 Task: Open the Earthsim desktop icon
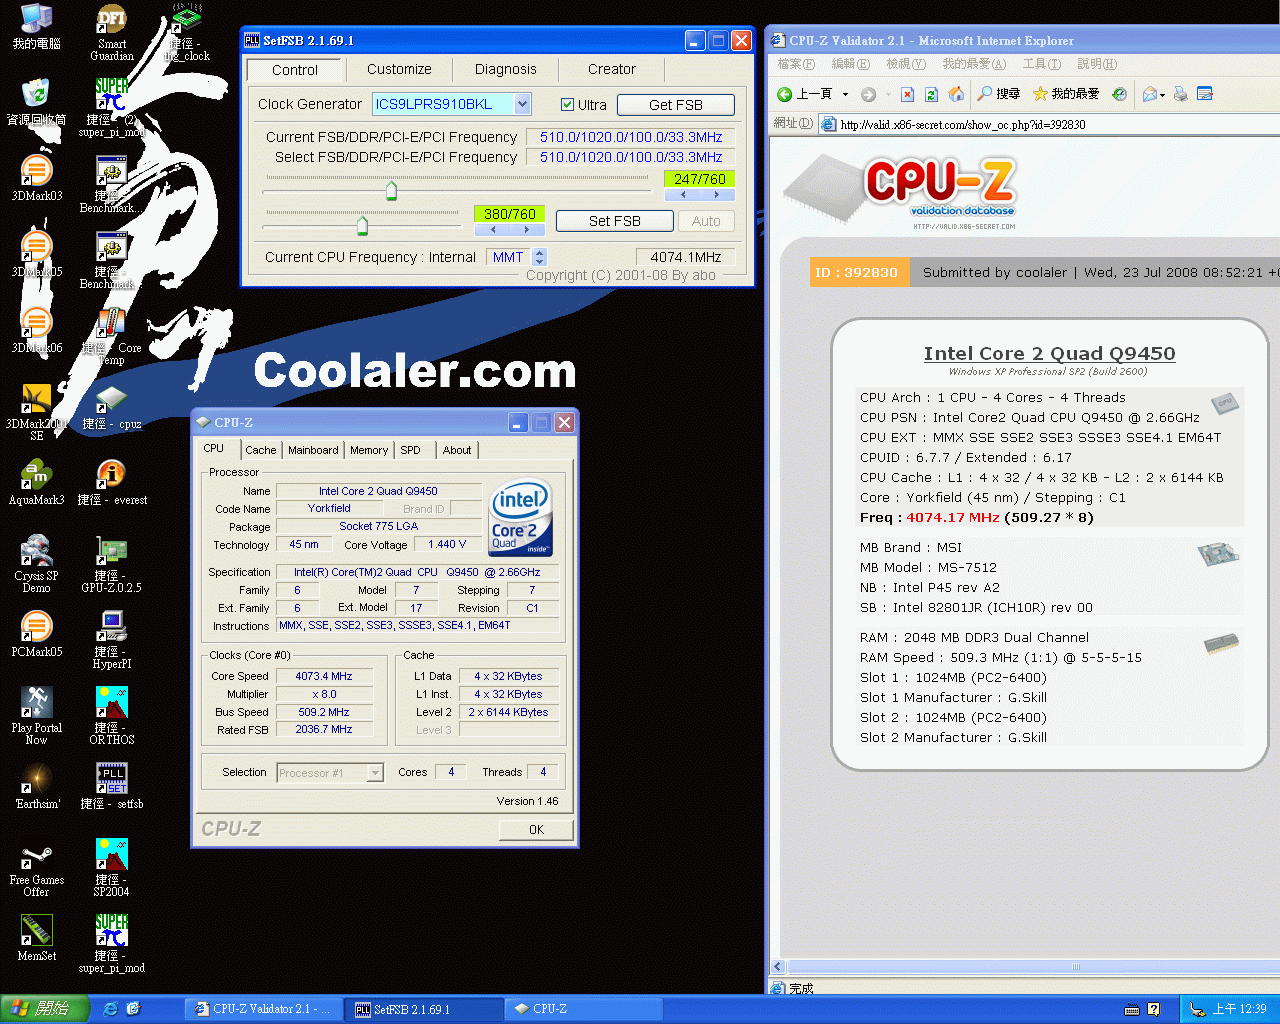(37, 786)
